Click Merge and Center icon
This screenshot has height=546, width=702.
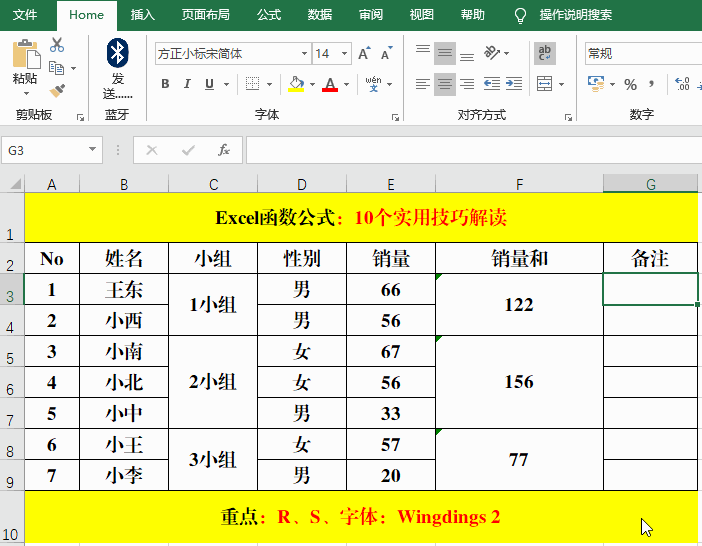click(544, 84)
